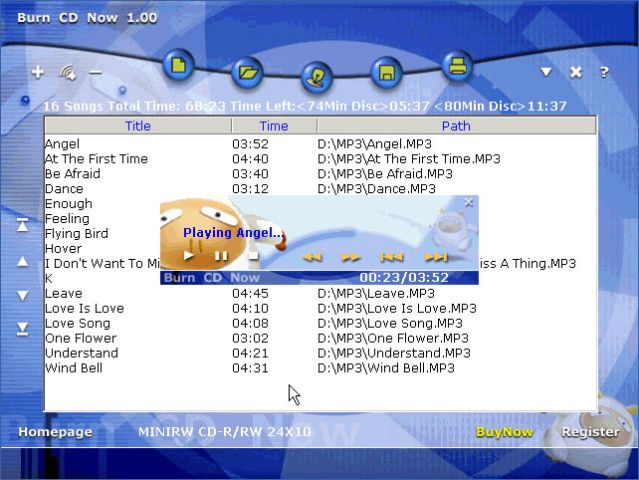Click path D:\MP3\Angel.MP3

tap(375, 144)
